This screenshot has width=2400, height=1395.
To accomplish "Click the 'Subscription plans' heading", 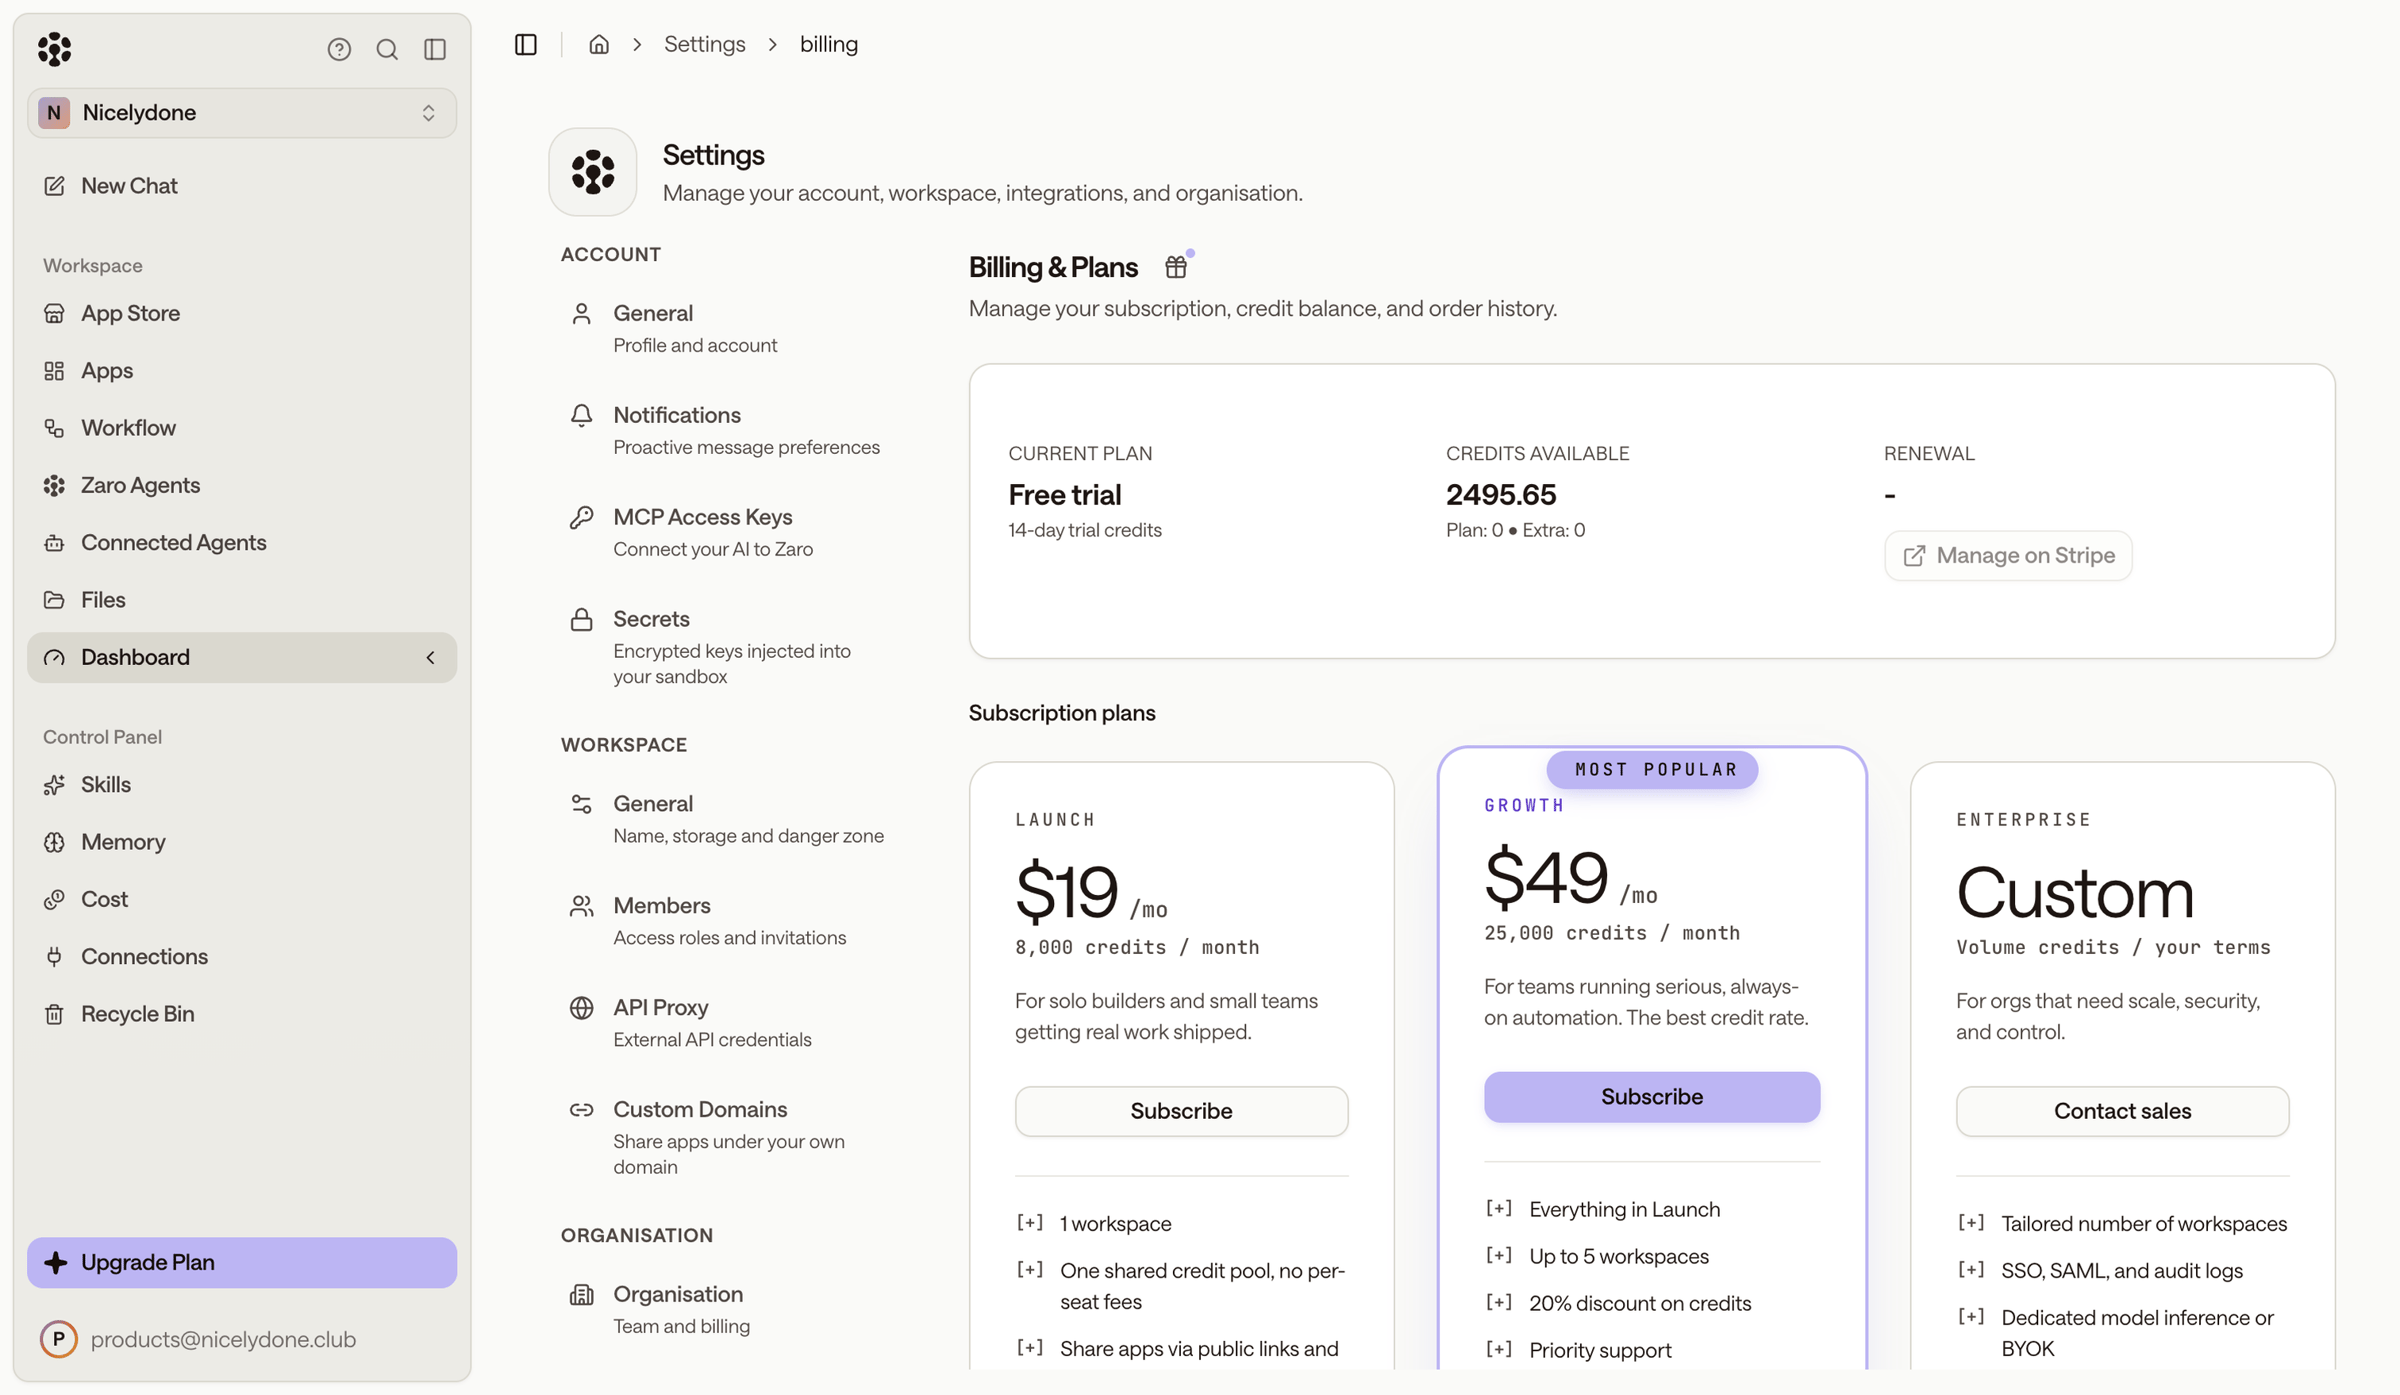I will tap(1062, 713).
